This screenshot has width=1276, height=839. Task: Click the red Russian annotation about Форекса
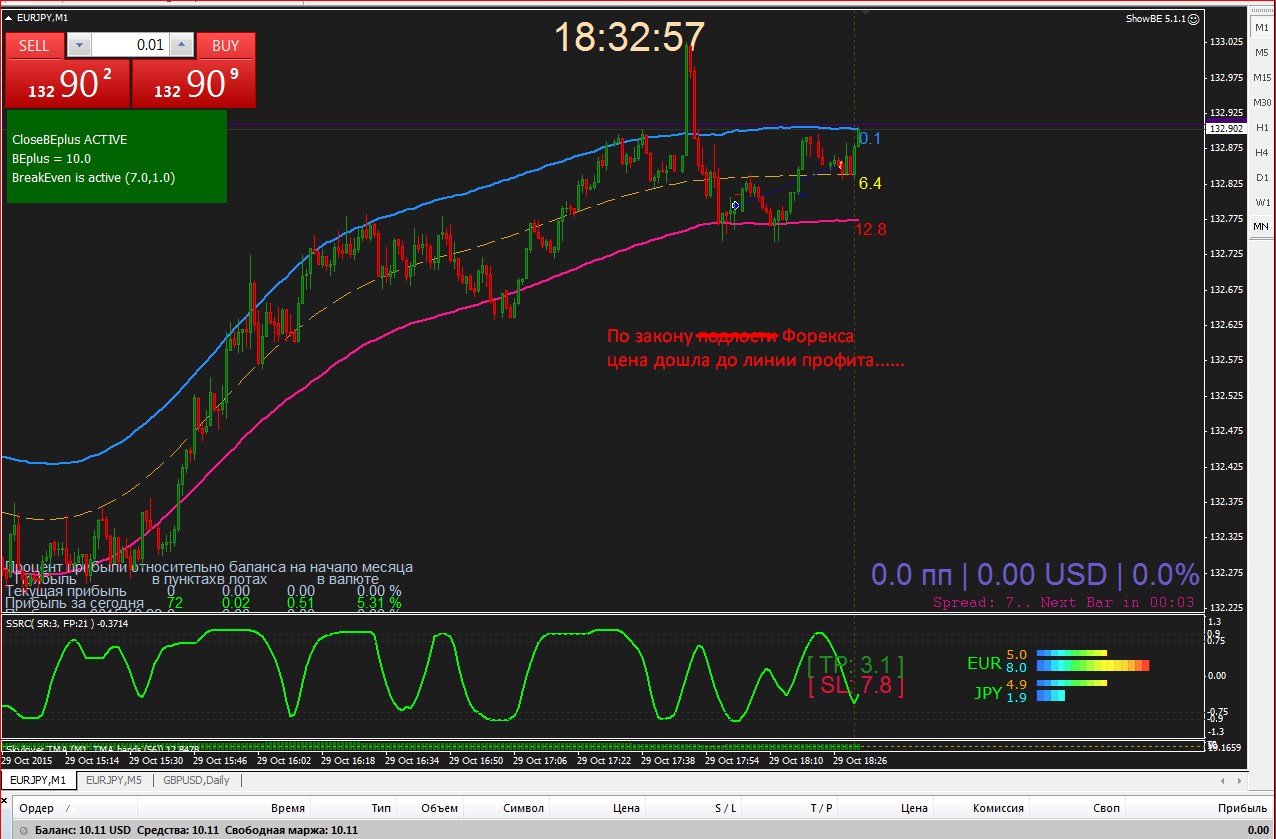click(x=756, y=348)
